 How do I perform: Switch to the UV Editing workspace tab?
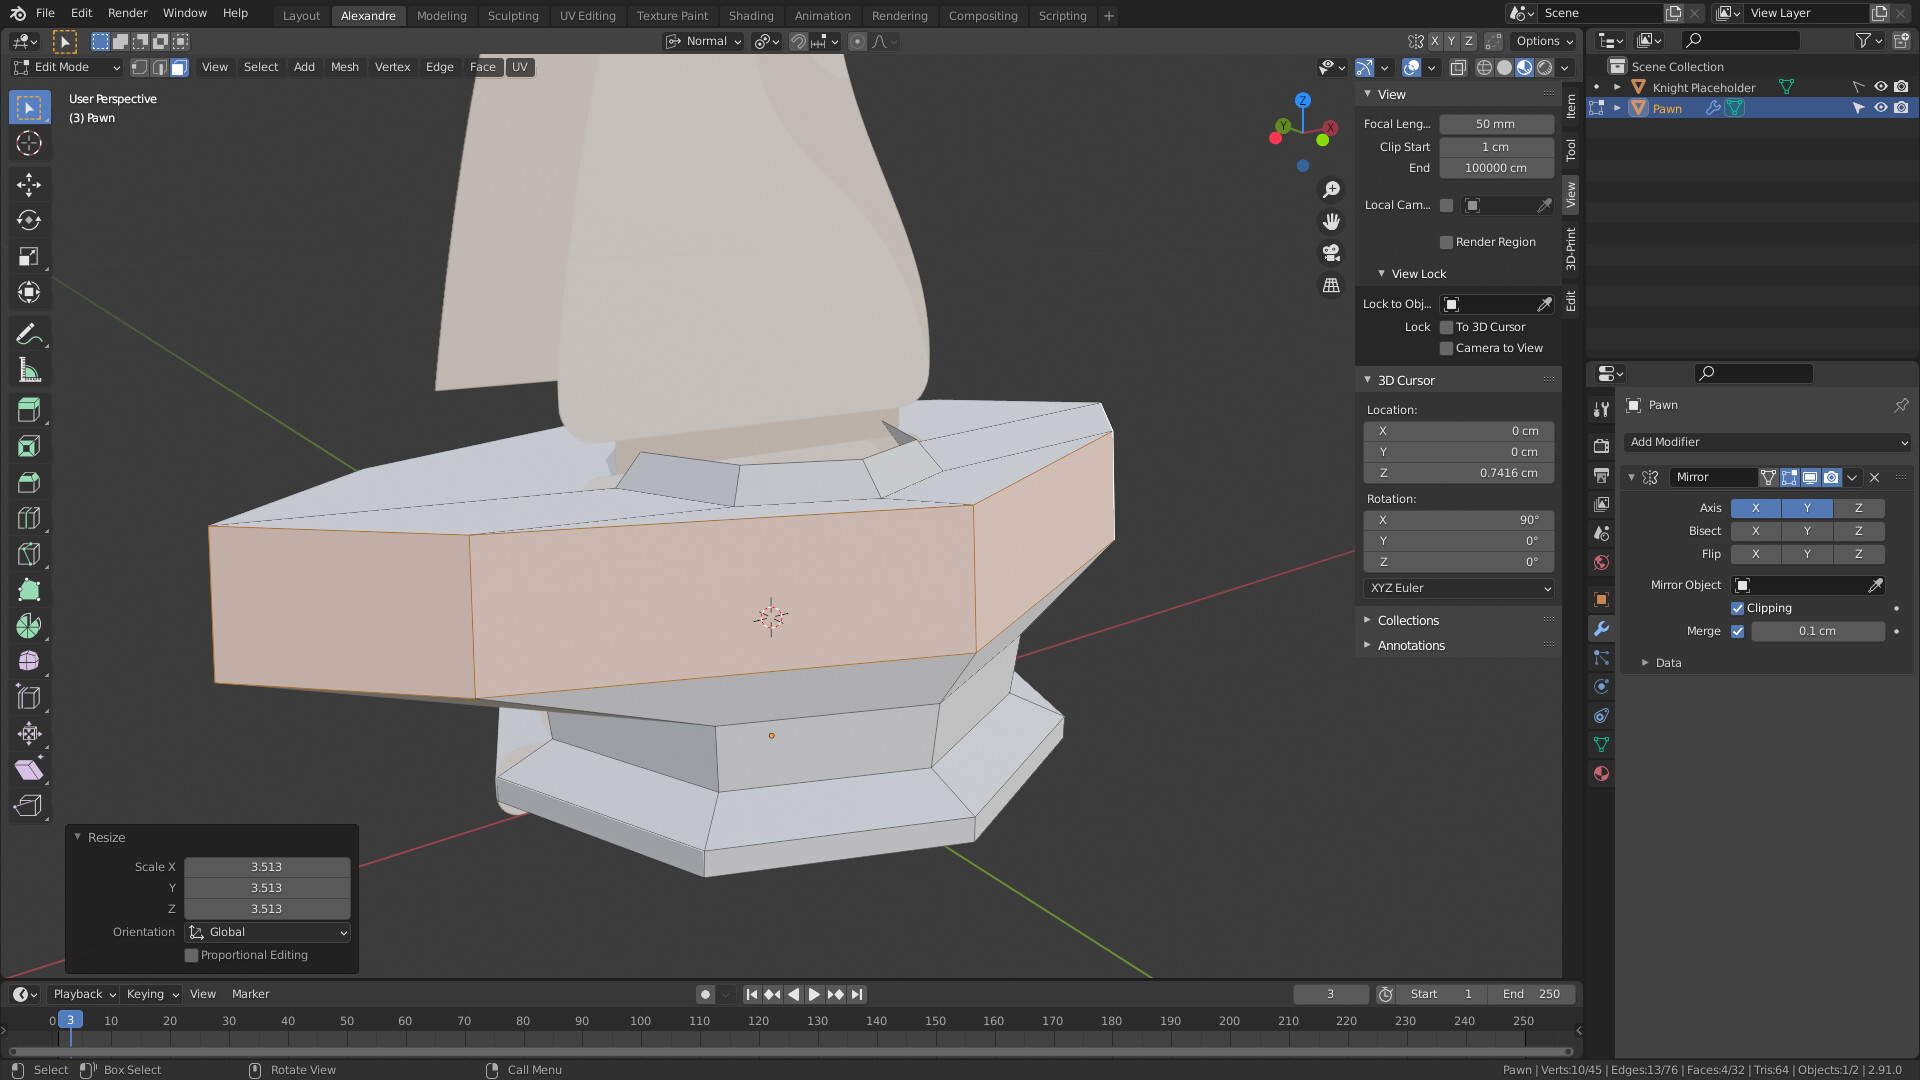[x=587, y=15]
